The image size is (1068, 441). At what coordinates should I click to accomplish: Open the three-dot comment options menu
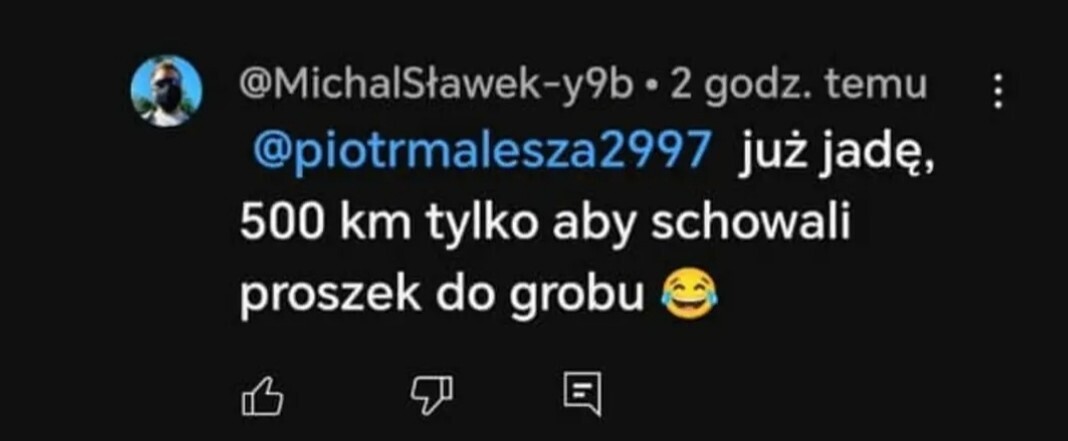tap(998, 91)
